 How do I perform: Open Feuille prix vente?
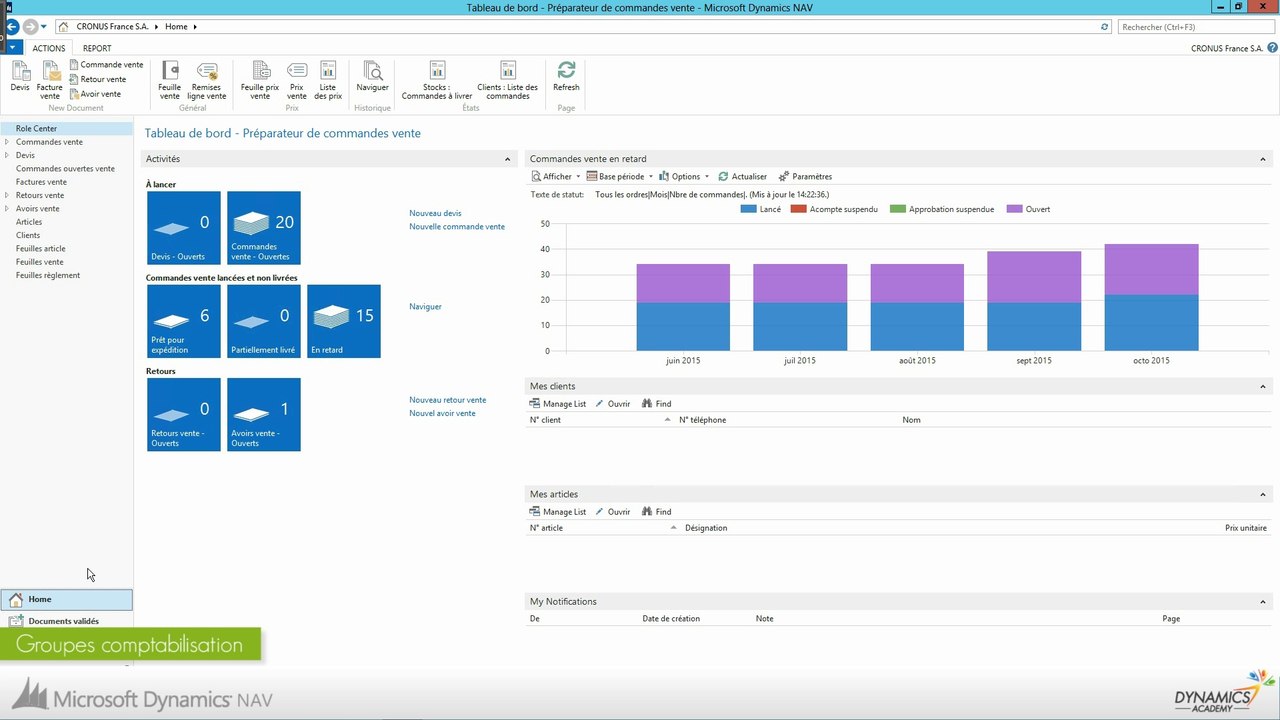point(260,80)
